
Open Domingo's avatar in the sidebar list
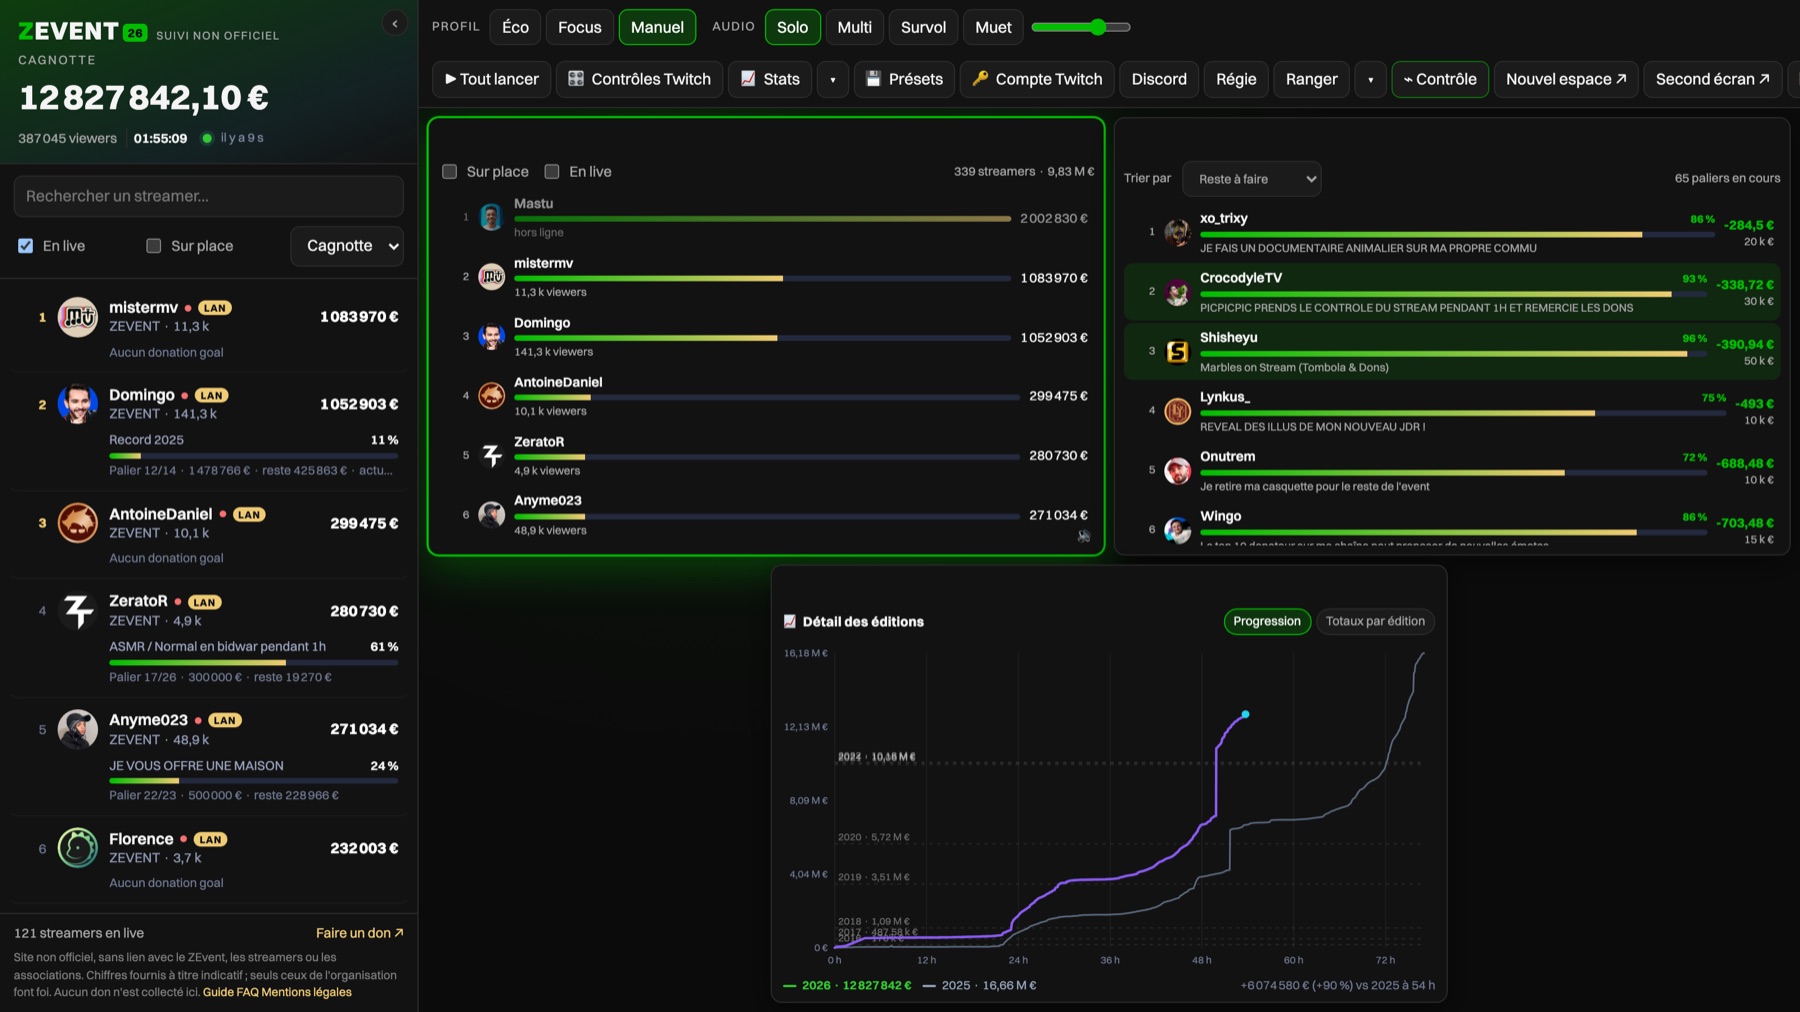click(x=77, y=404)
